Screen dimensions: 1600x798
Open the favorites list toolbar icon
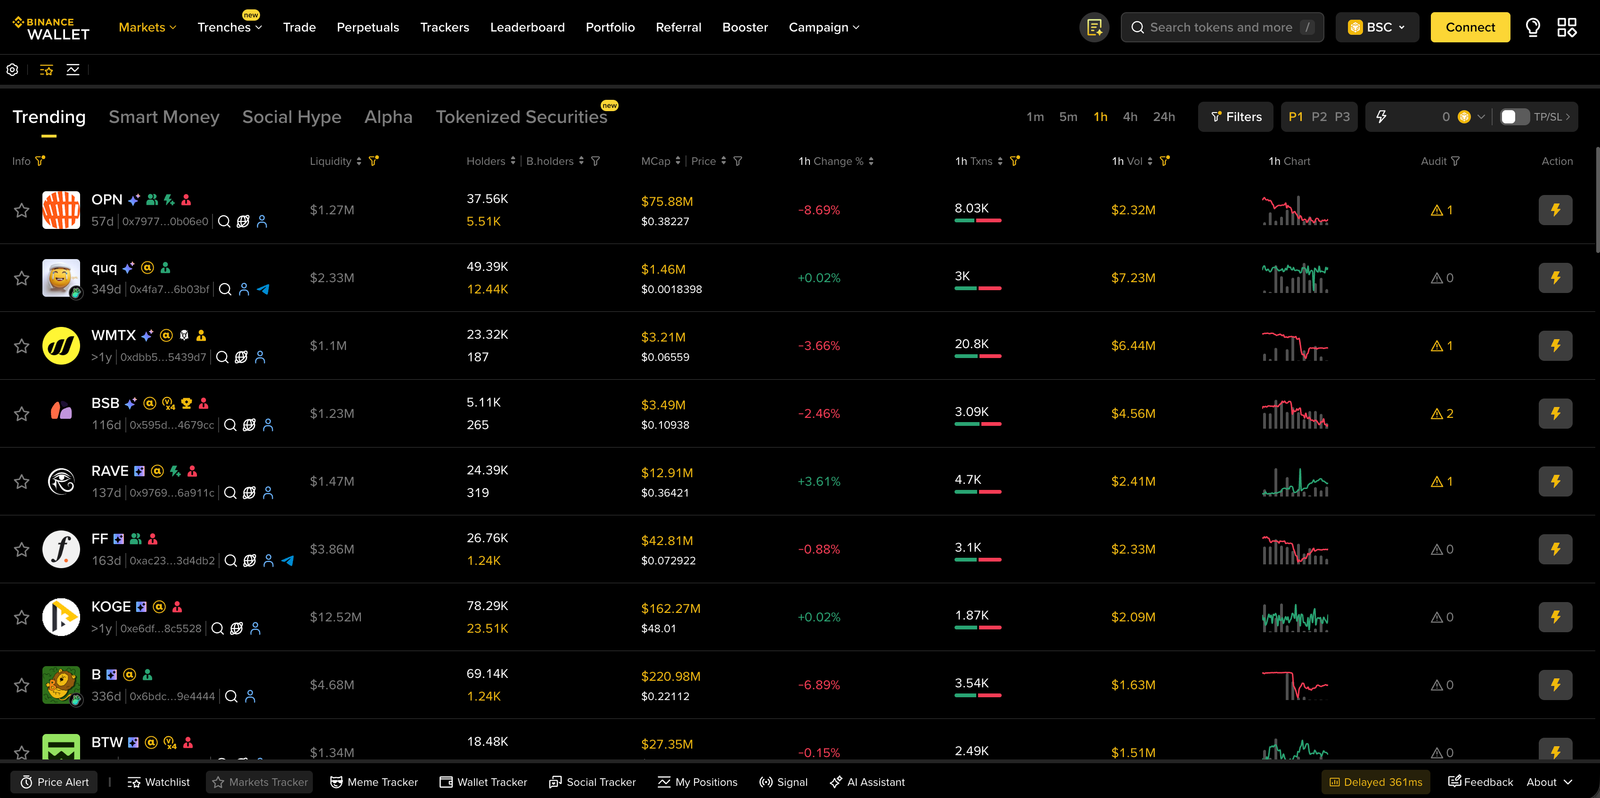pyautogui.click(x=46, y=70)
